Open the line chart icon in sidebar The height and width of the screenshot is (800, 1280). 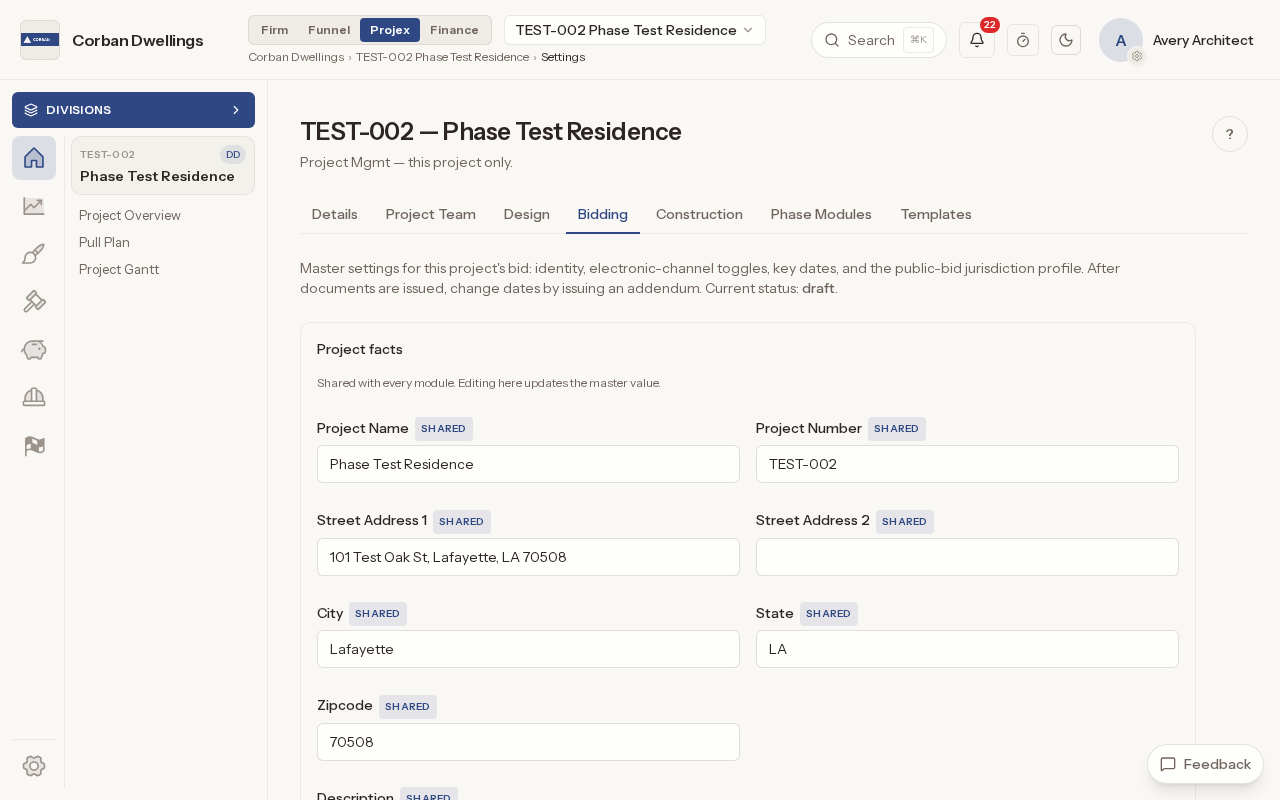click(34, 206)
